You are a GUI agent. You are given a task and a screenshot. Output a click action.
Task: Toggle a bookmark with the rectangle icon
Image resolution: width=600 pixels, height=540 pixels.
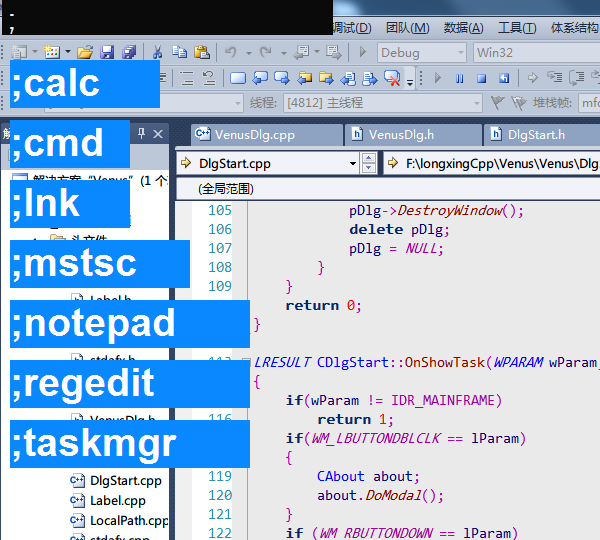click(238, 78)
